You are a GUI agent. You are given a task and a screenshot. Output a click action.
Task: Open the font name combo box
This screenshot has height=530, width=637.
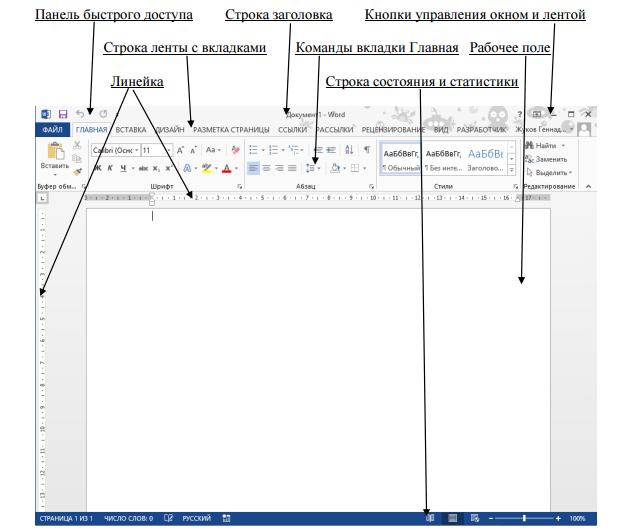pyautogui.click(x=116, y=150)
